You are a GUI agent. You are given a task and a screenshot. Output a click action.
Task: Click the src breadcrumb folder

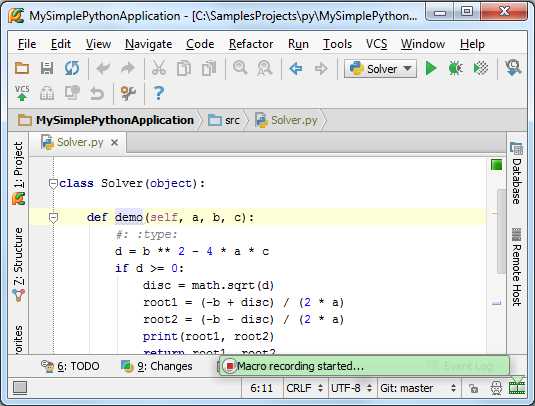point(225,120)
